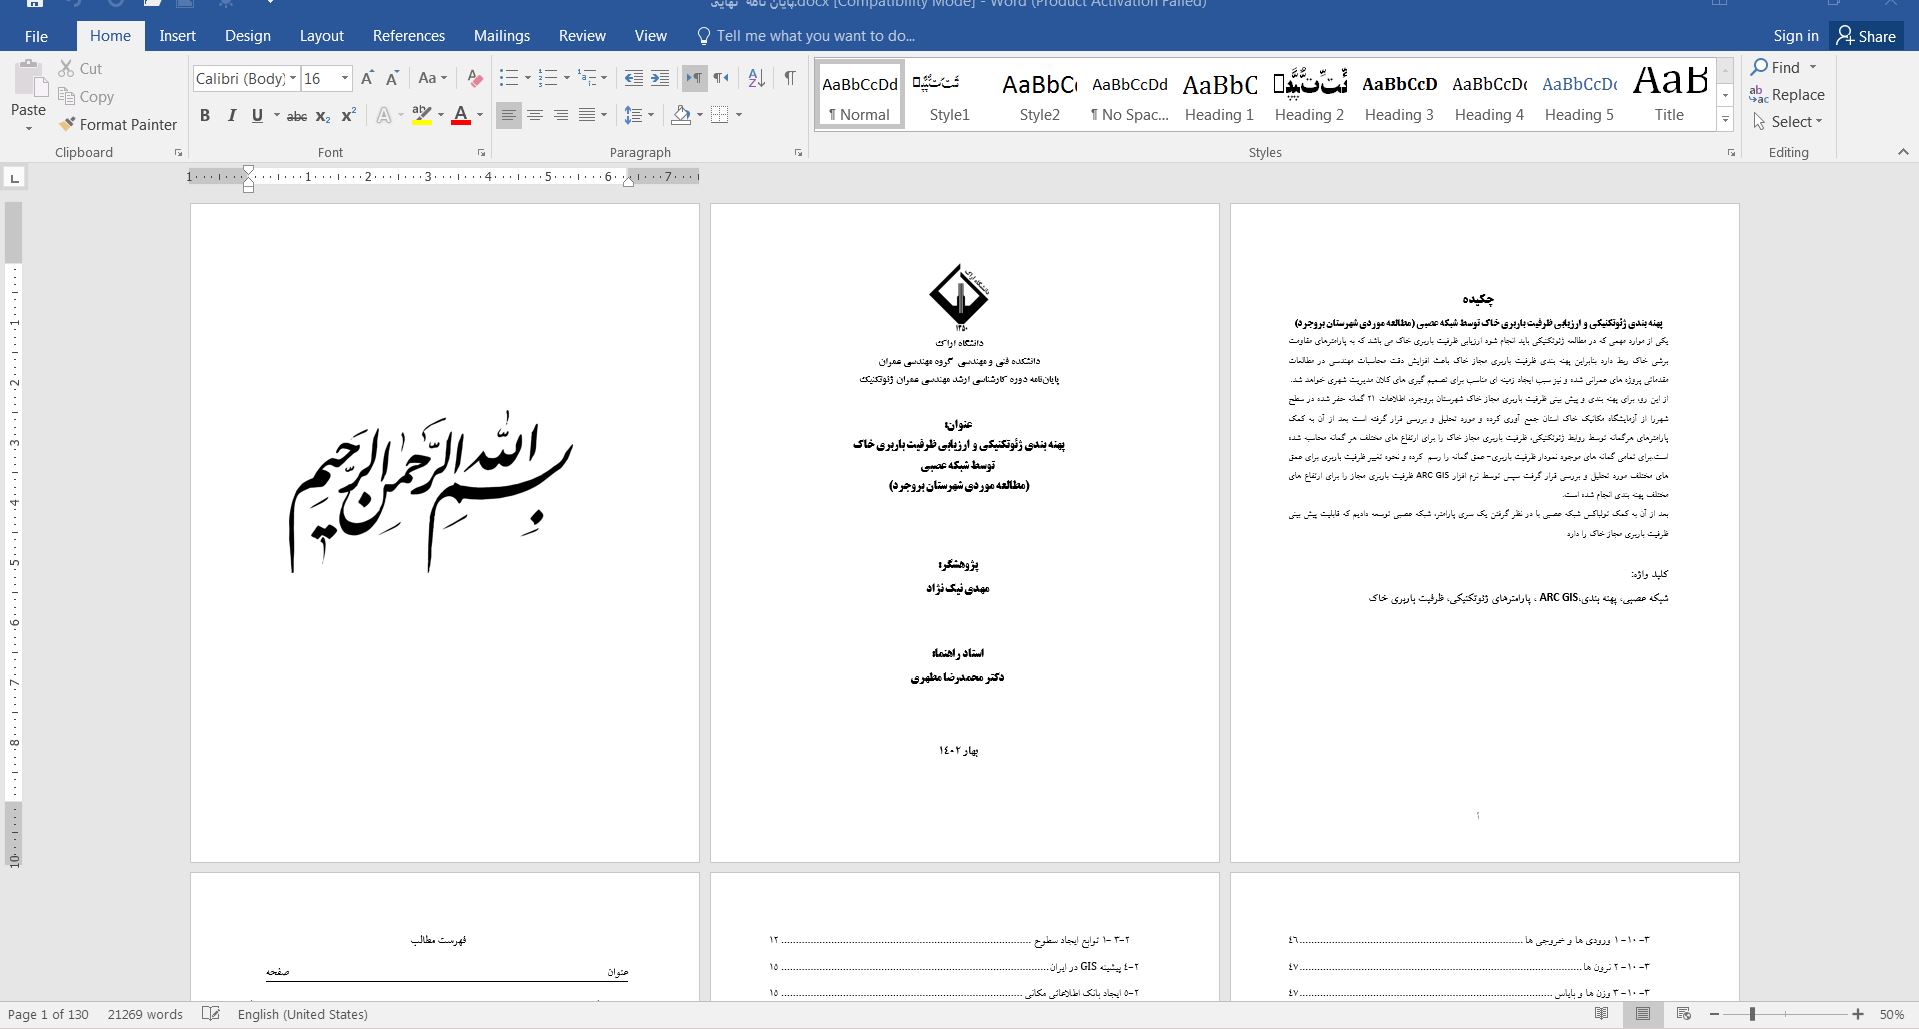Switch to the References tab
The image size is (1919, 1029).
click(408, 36)
